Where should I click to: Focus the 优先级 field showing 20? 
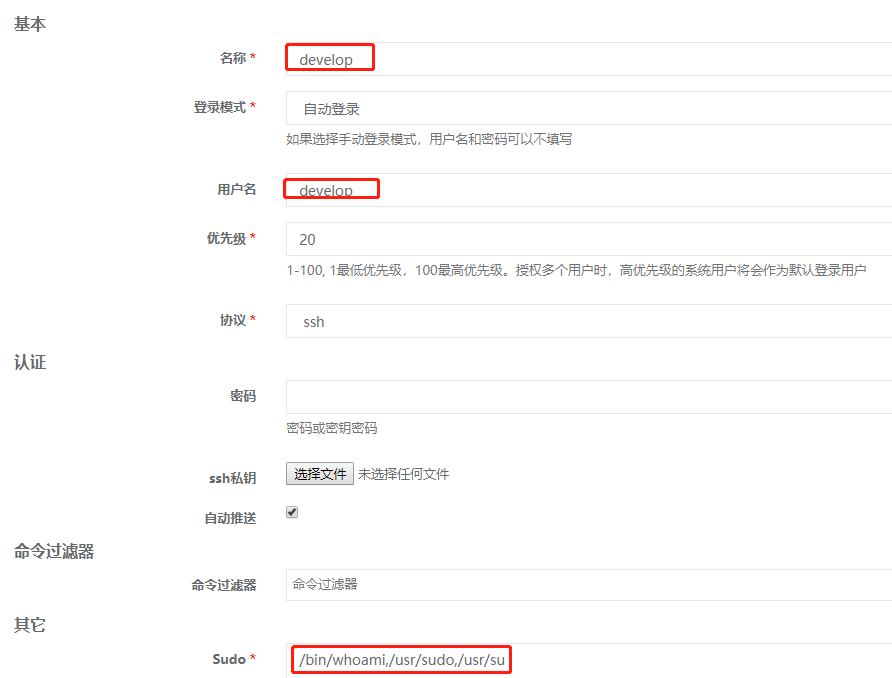[x=589, y=239]
